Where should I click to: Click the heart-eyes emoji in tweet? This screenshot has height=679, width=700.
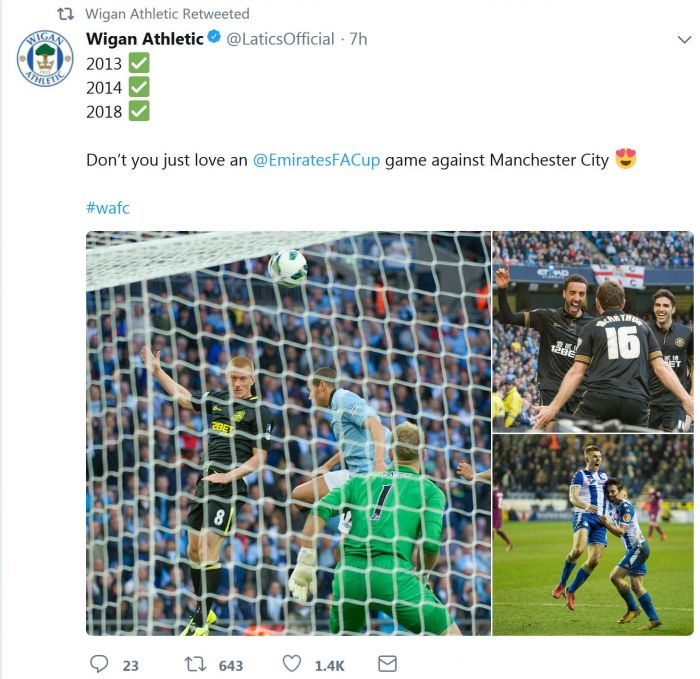tap(625, 159)
